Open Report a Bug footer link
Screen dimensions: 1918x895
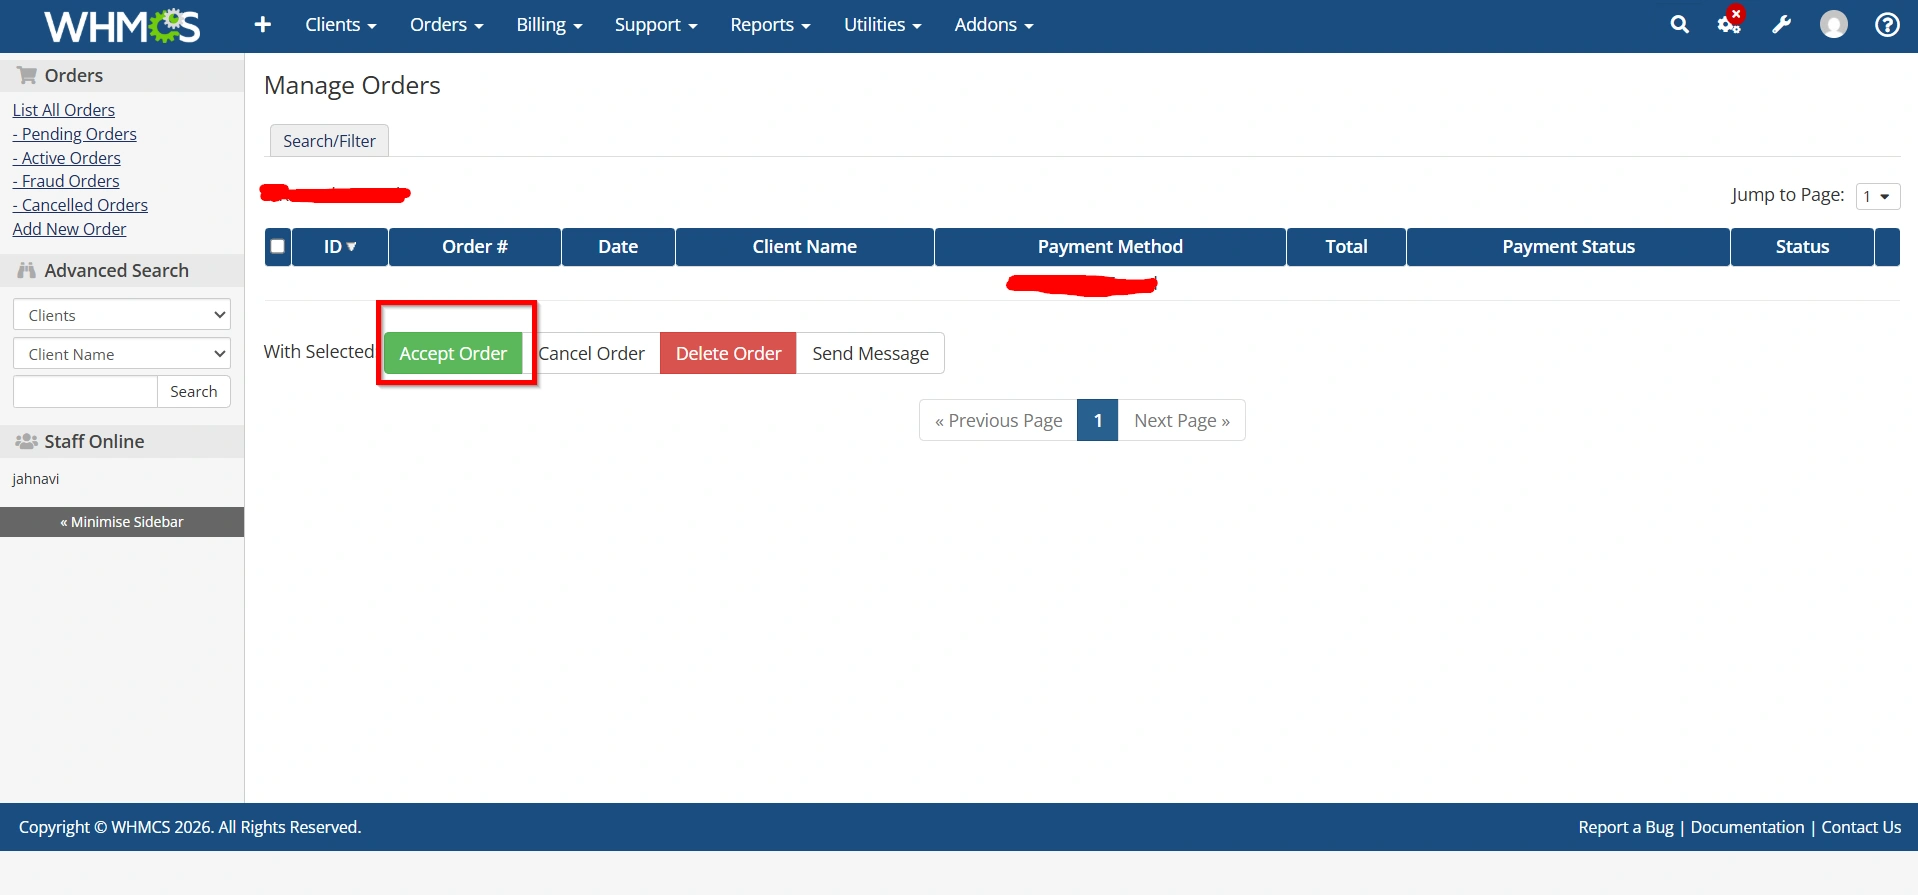[x=1626, y=827]
